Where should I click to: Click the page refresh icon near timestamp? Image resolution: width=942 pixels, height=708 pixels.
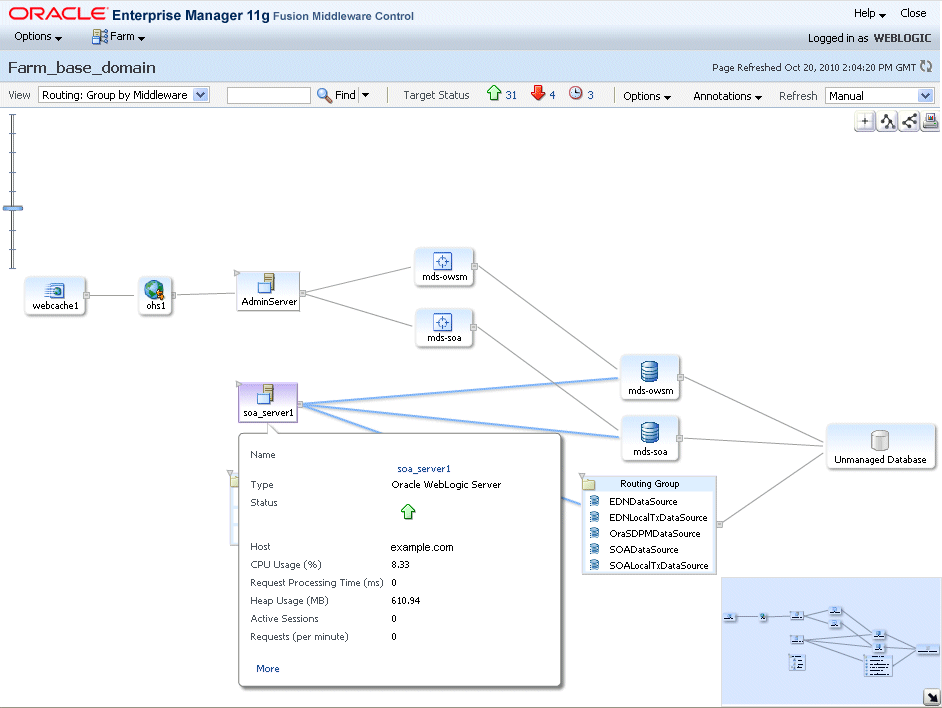tap(926, 67)
